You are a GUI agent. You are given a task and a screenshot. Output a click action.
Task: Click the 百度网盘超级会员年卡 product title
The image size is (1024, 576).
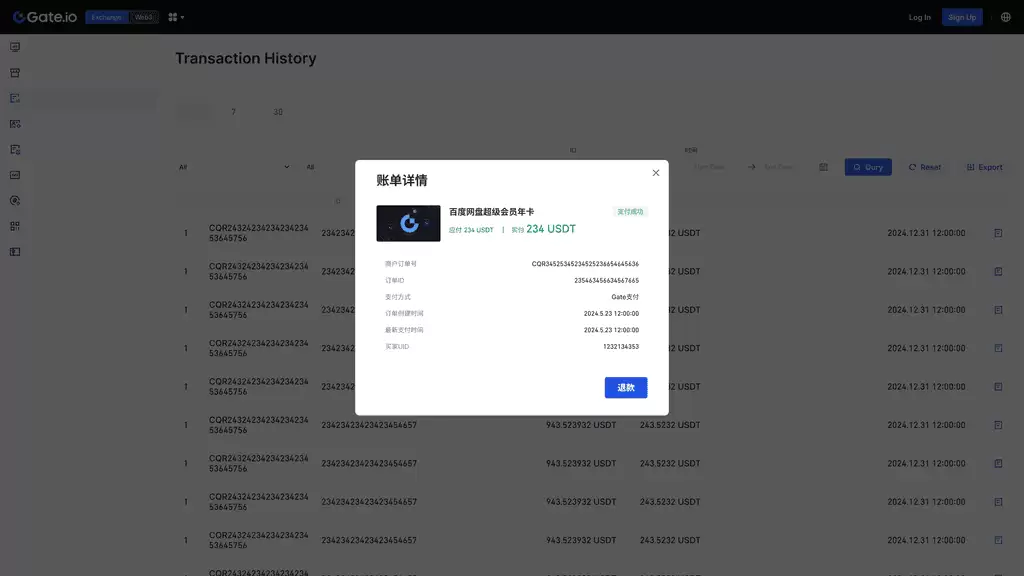[x=491, y=212]
